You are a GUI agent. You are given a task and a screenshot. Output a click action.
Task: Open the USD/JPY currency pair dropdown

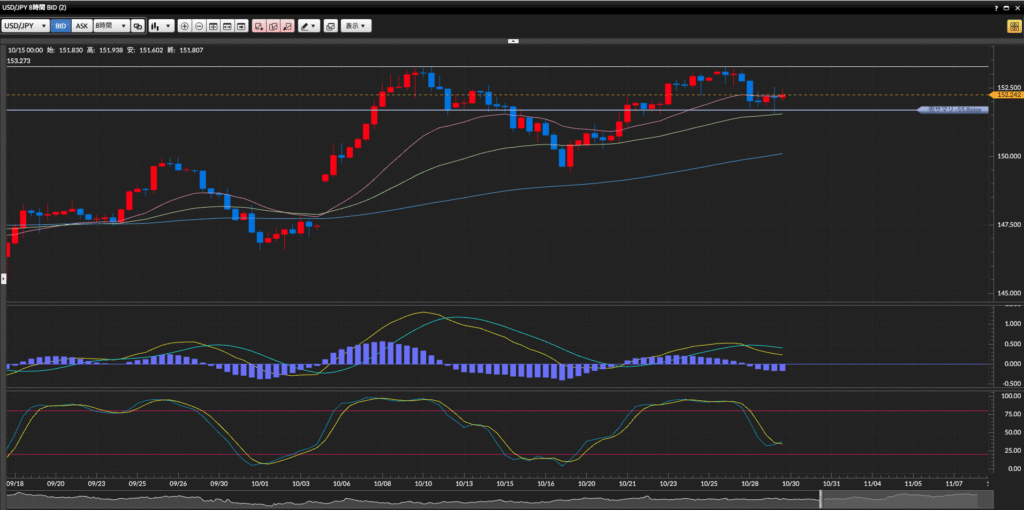click(x=25, y=25)
